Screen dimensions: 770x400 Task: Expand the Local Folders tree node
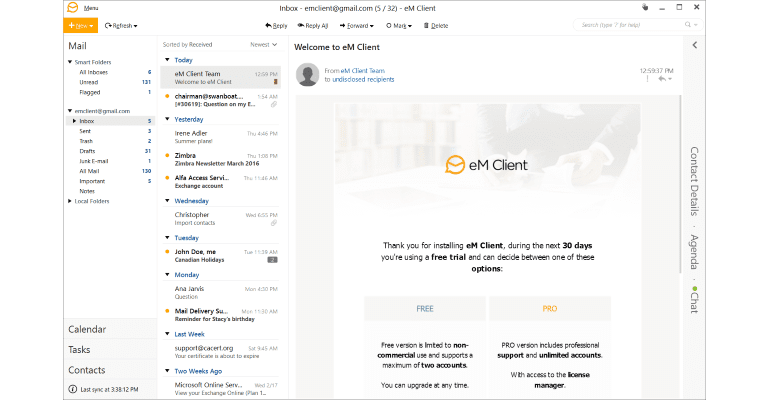70,201
